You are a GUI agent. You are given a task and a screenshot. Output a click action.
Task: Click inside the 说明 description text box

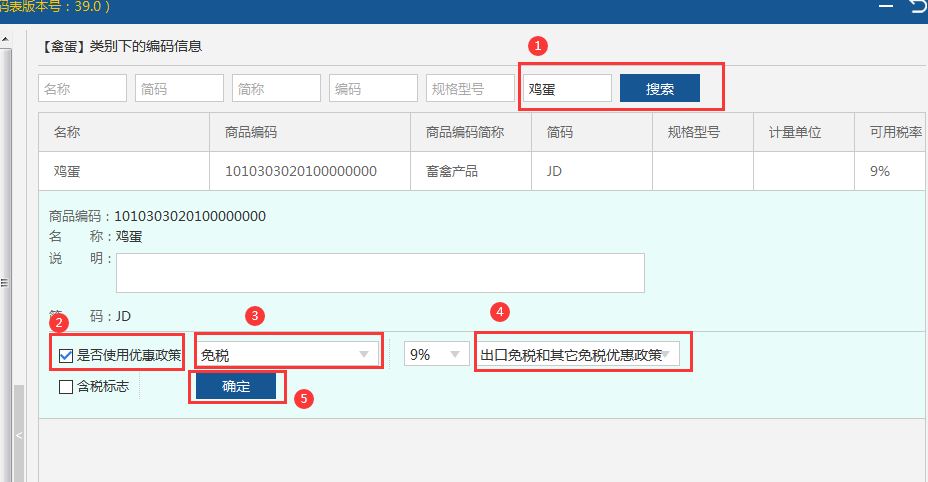tap(380, 272)
